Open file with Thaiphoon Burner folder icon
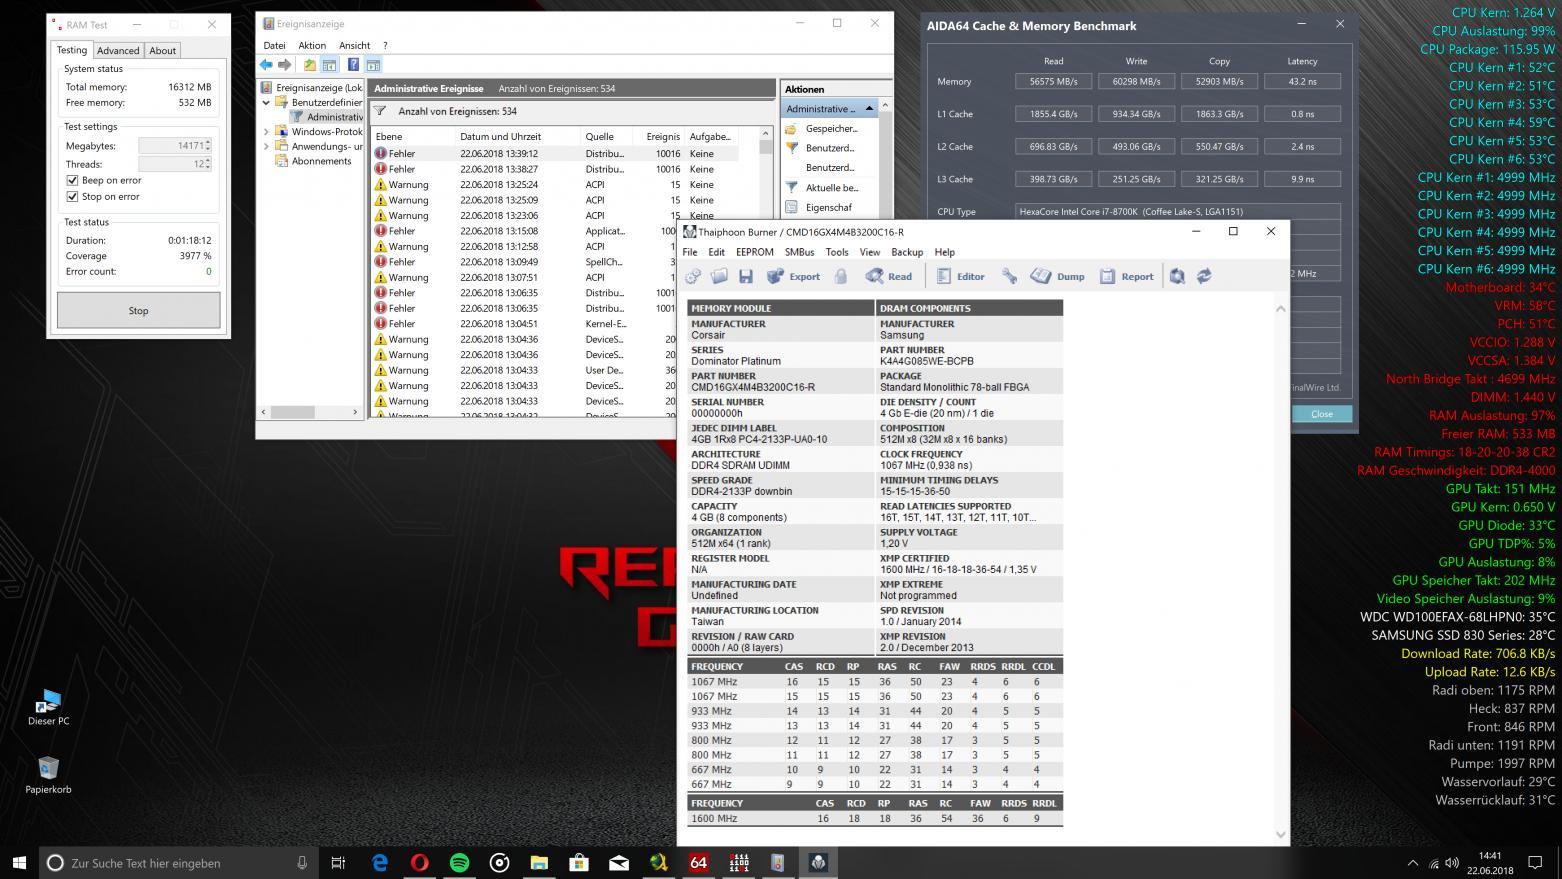 point(719,277)
